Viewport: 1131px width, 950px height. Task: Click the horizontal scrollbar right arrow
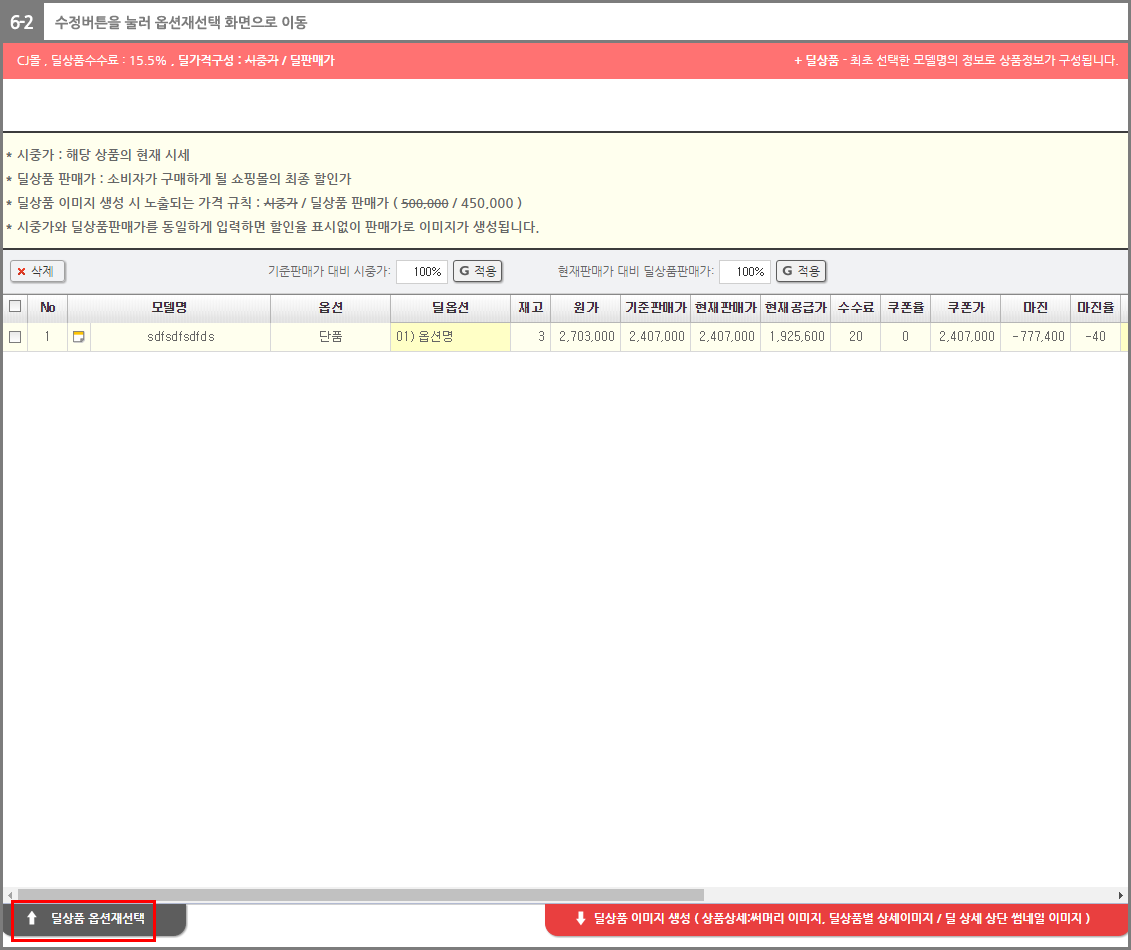click(x=1121, y=895)
